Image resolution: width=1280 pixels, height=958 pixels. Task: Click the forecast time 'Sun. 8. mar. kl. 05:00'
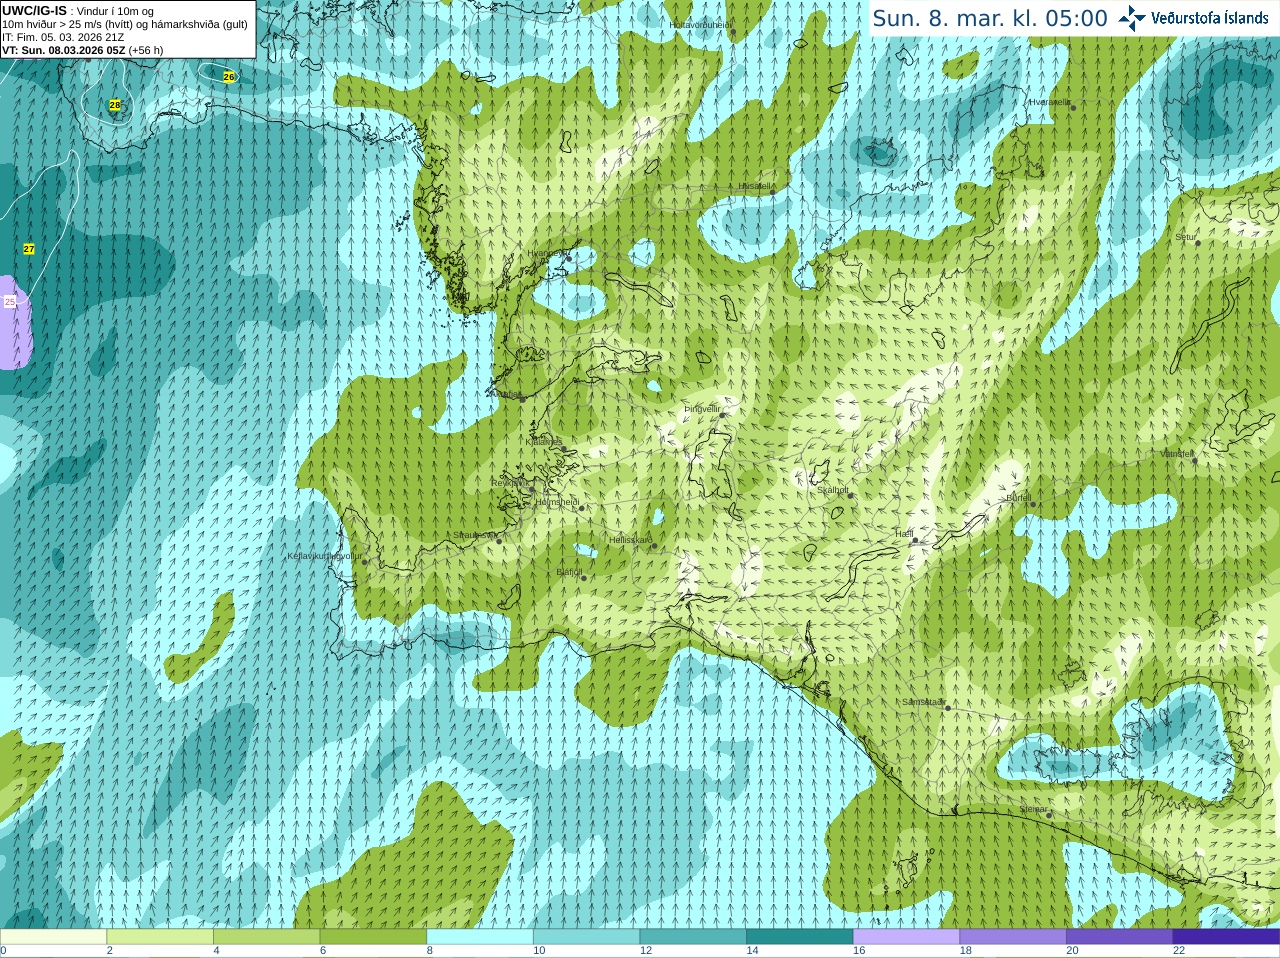click(990, 18)
